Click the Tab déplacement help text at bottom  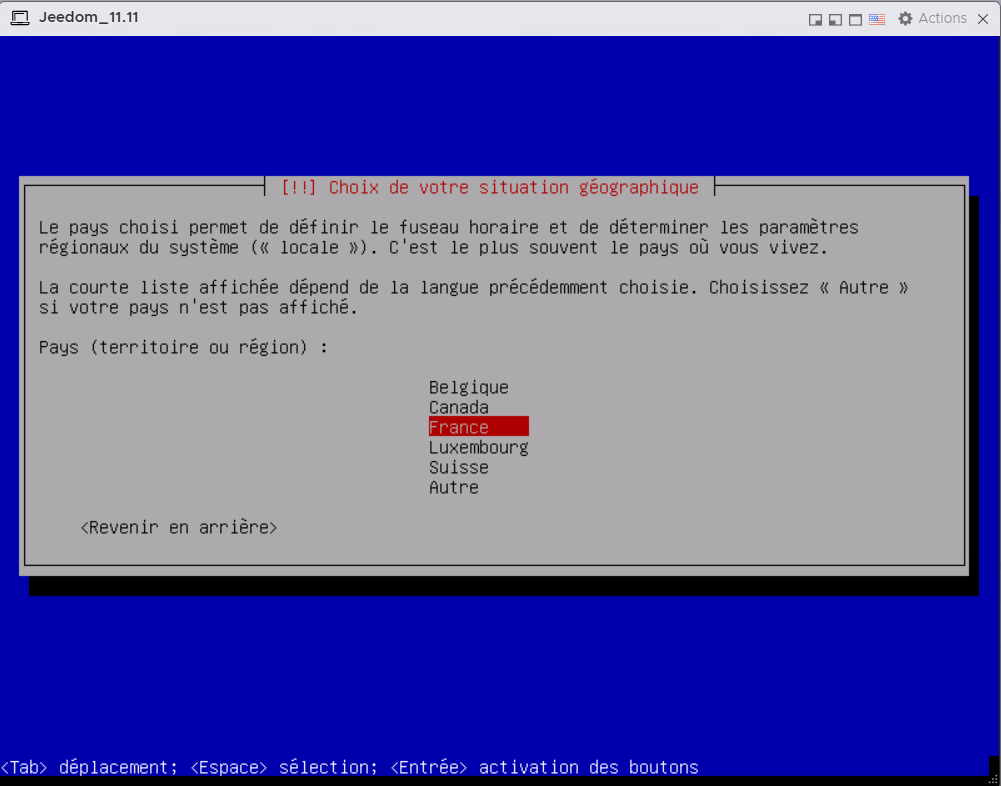pos(89,767)
